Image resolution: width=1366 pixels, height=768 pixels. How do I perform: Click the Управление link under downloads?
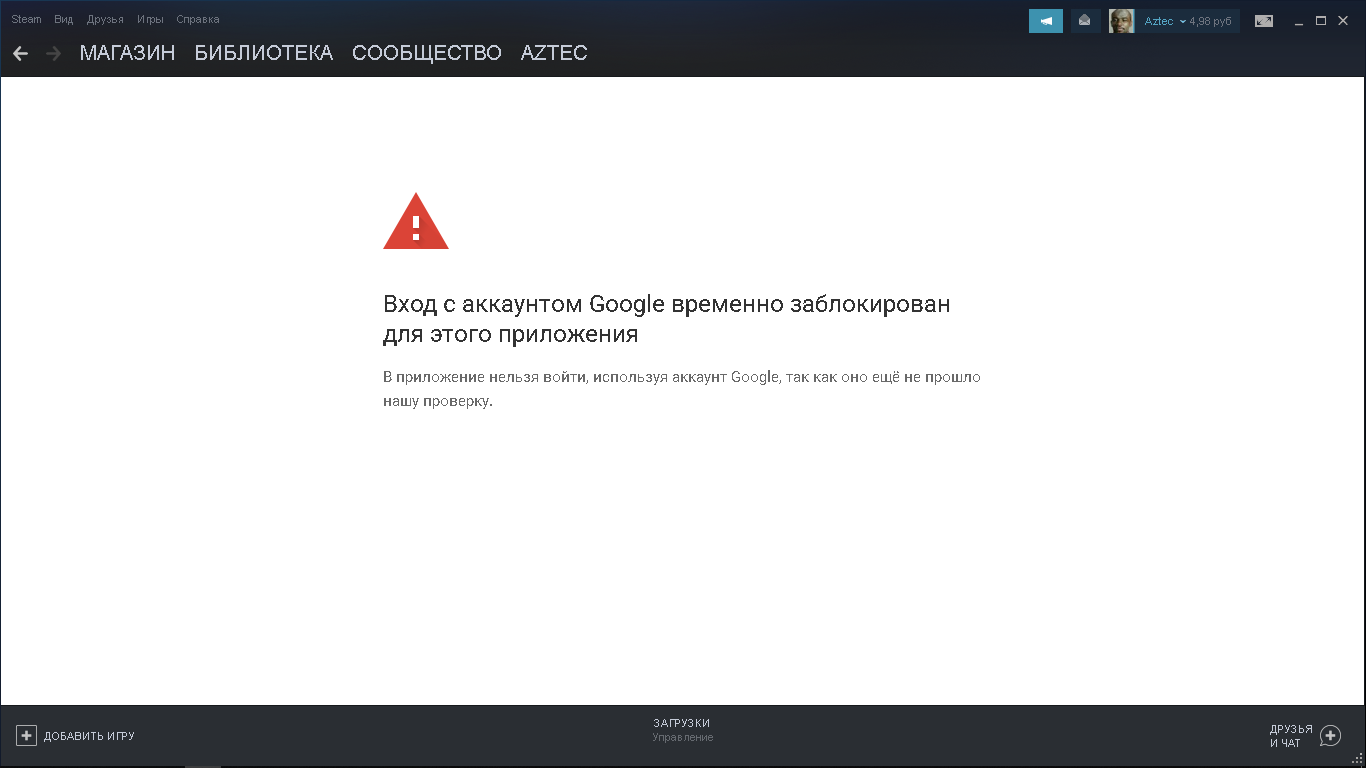coord(683,738)
